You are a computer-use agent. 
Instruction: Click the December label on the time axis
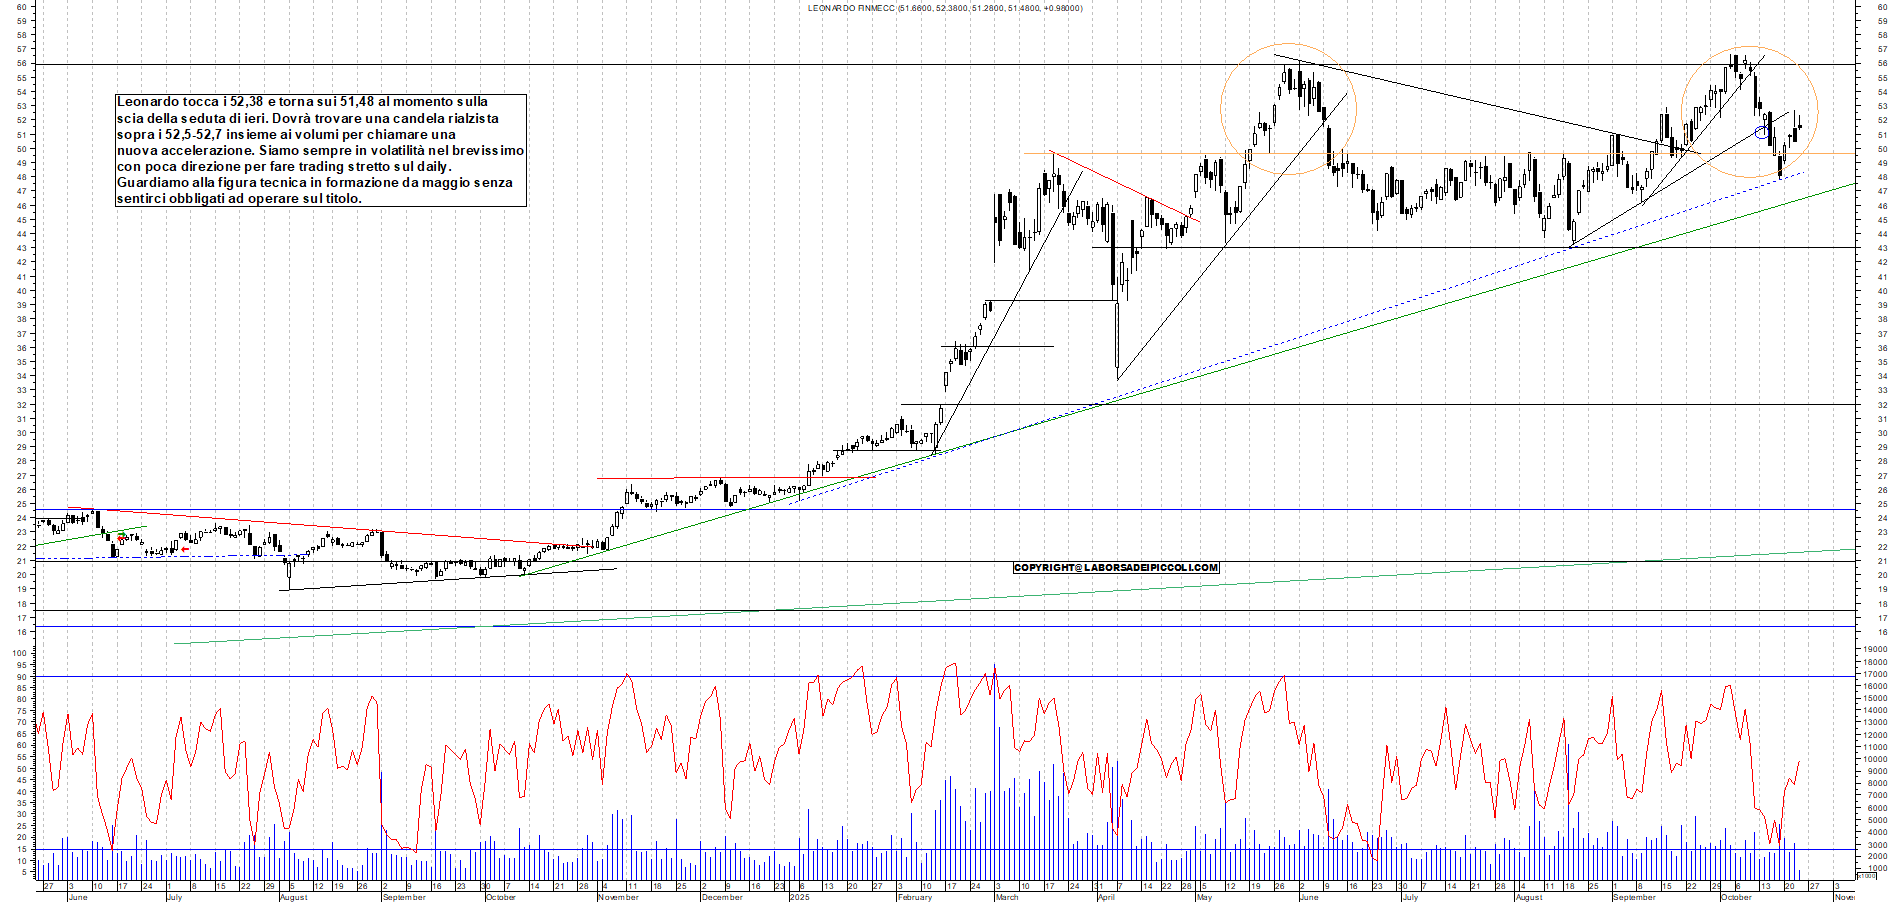tap(721, 897)
